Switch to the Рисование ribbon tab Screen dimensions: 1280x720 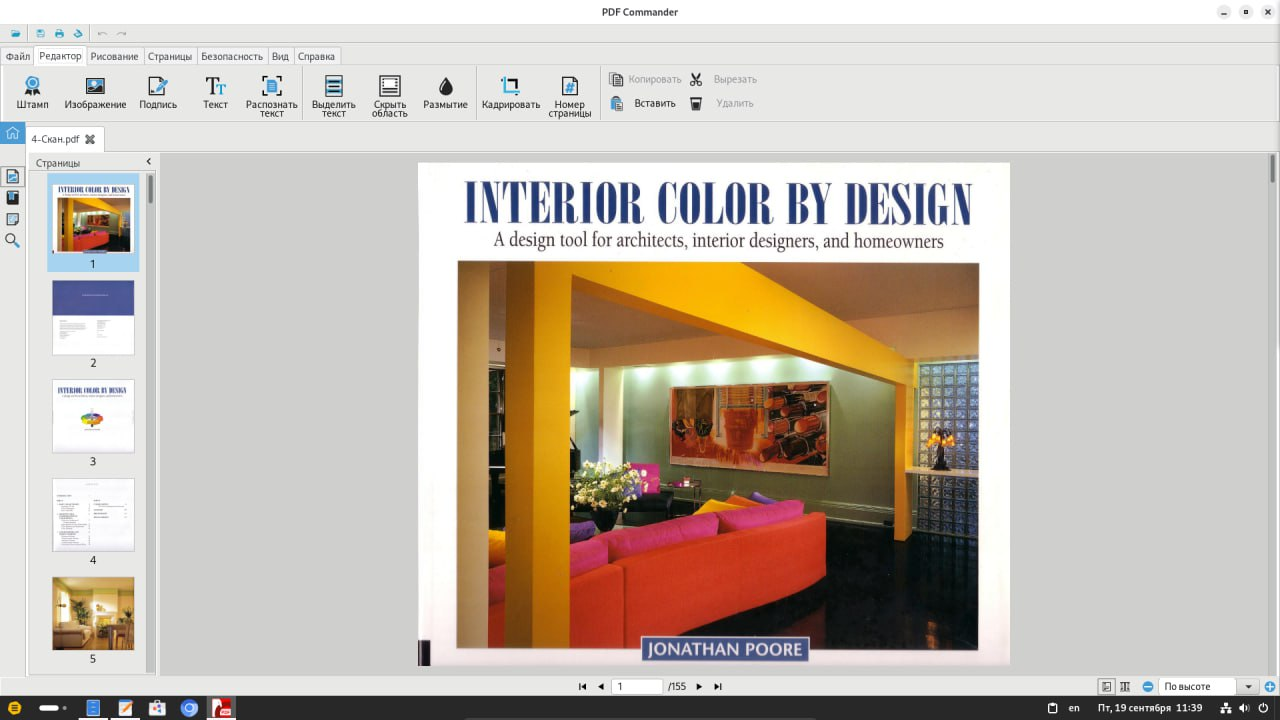(114, 56)
